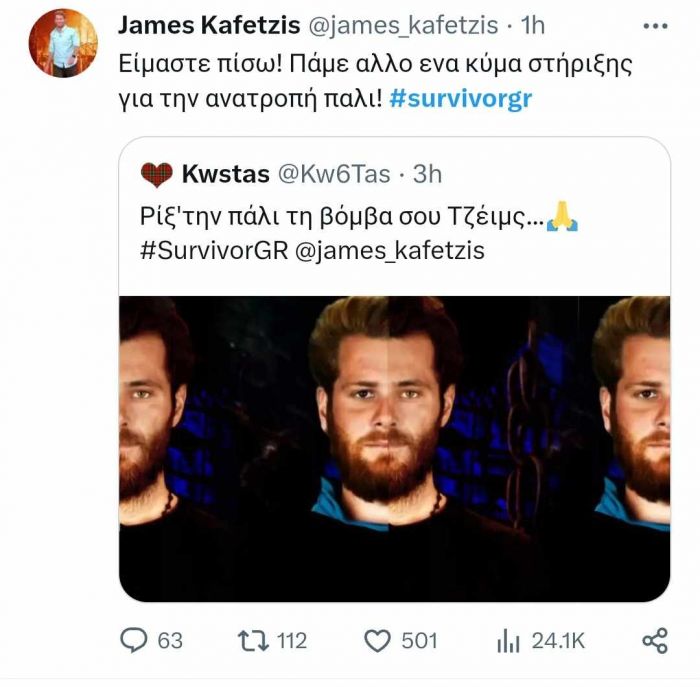Retweet using the arrows icon

point(253,641)
